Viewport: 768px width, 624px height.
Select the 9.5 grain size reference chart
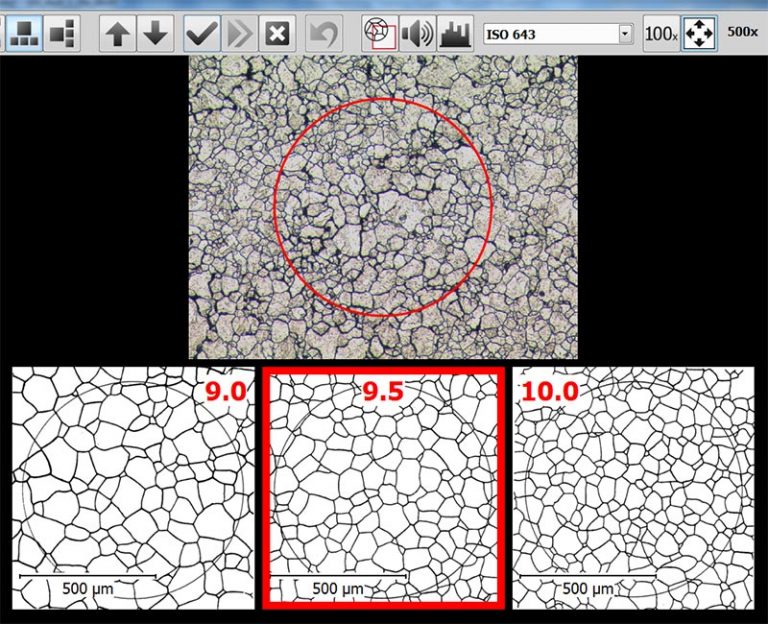pos(382,487)
